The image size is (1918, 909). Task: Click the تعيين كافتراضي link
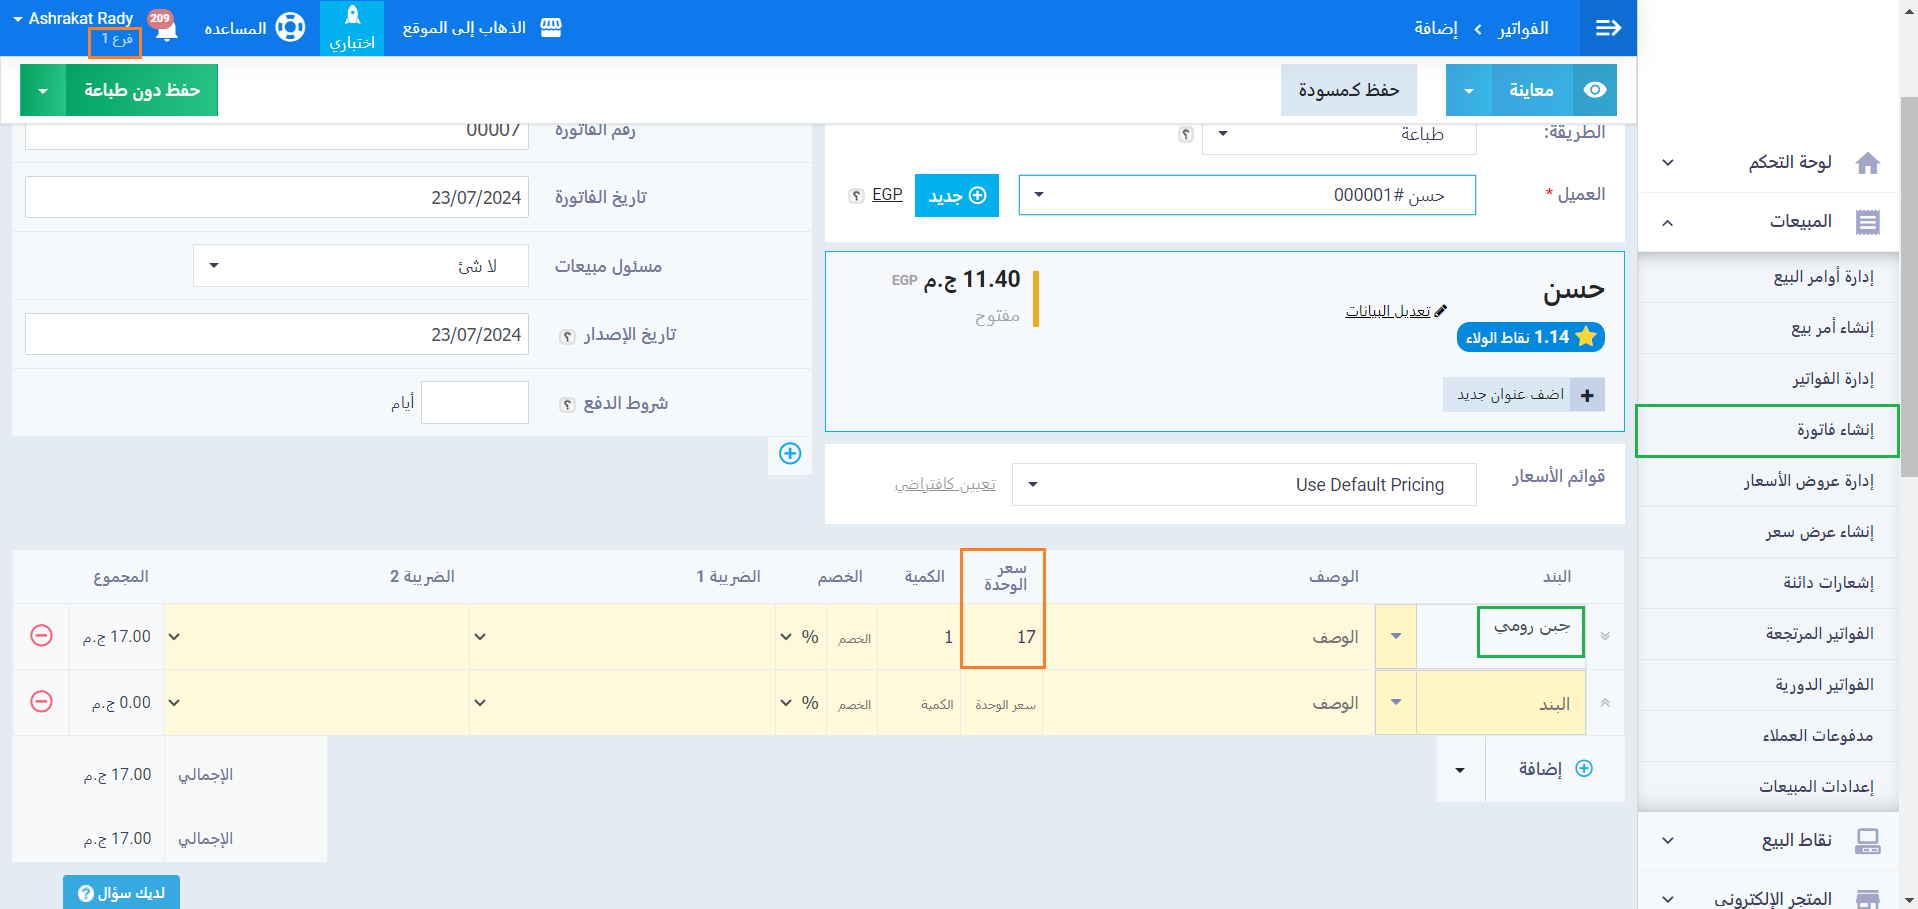[945, 485]
